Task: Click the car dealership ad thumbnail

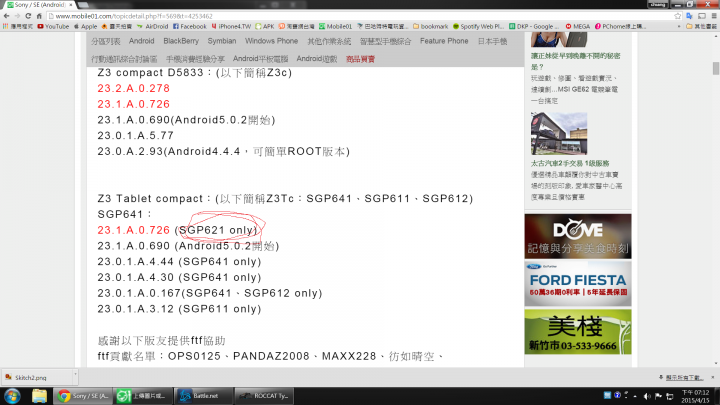Action: click(x=559, y=133)
